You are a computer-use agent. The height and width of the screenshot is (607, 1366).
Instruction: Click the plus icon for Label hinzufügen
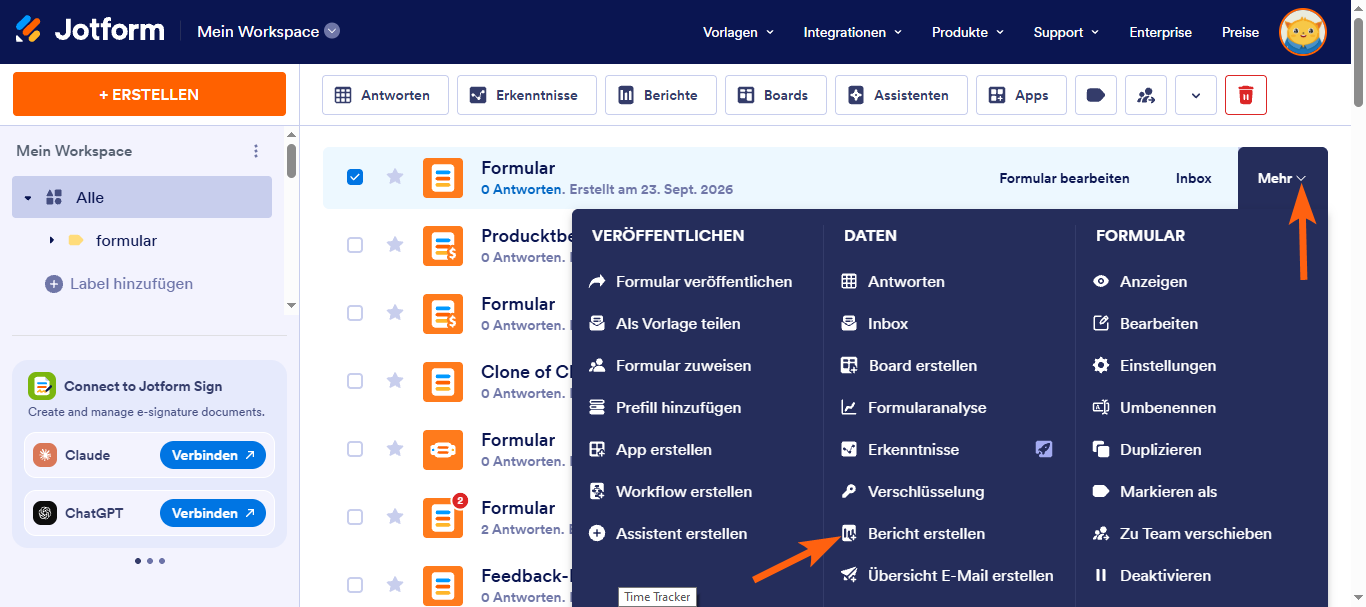click(54, 284)
